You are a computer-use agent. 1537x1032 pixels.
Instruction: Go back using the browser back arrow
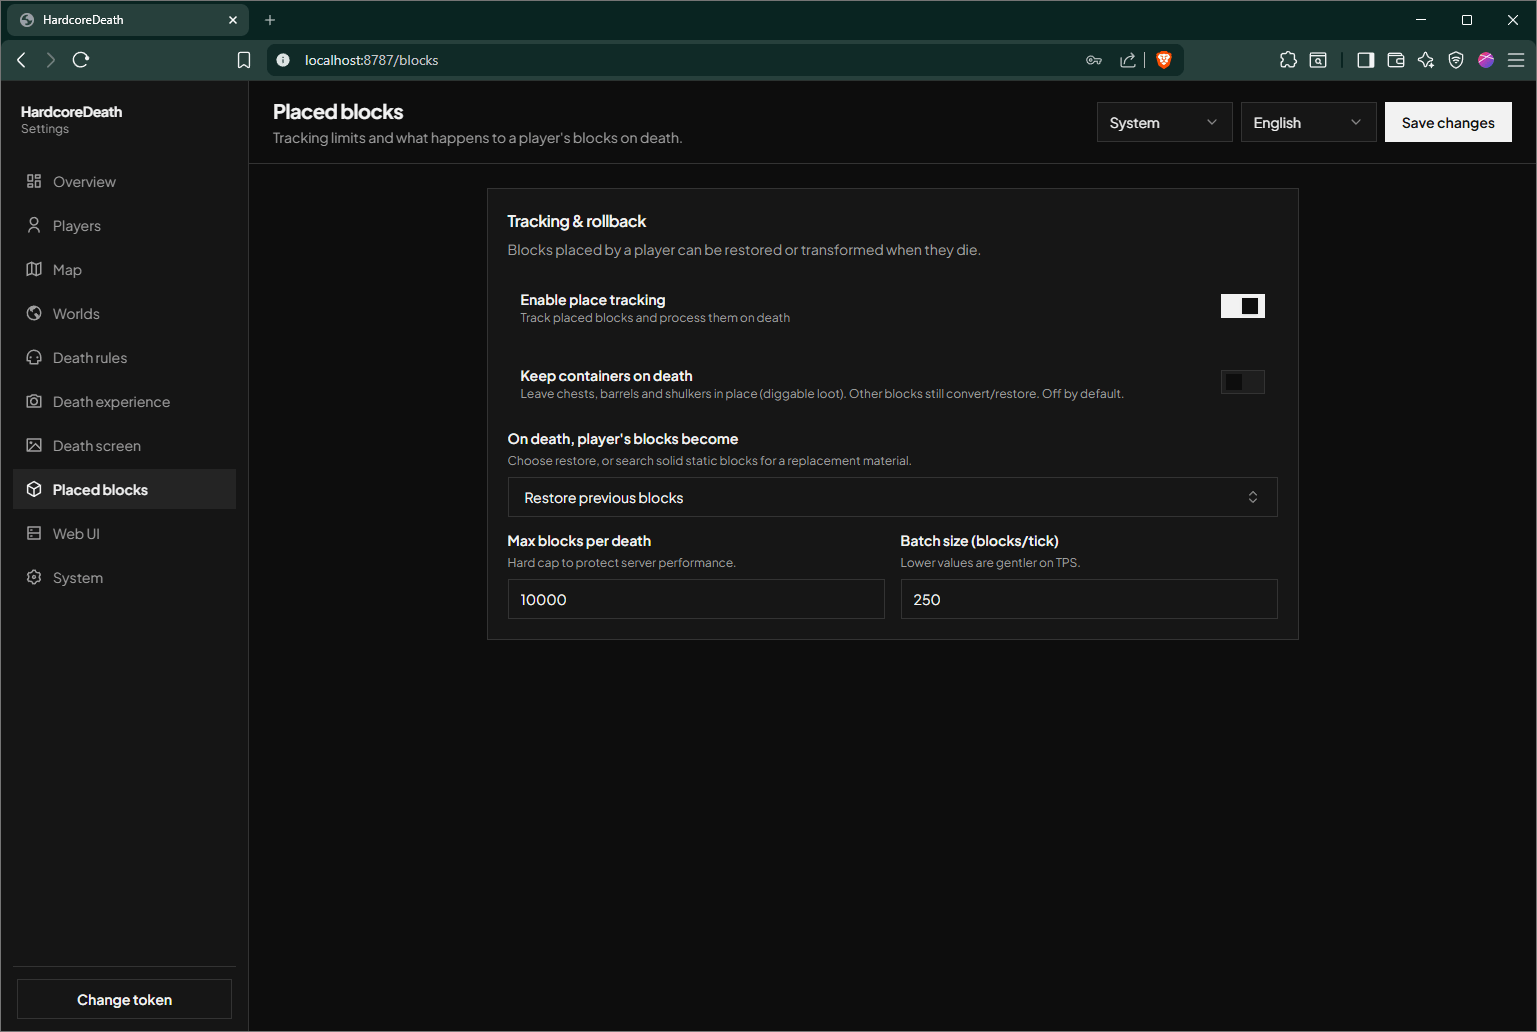[21, 60]
